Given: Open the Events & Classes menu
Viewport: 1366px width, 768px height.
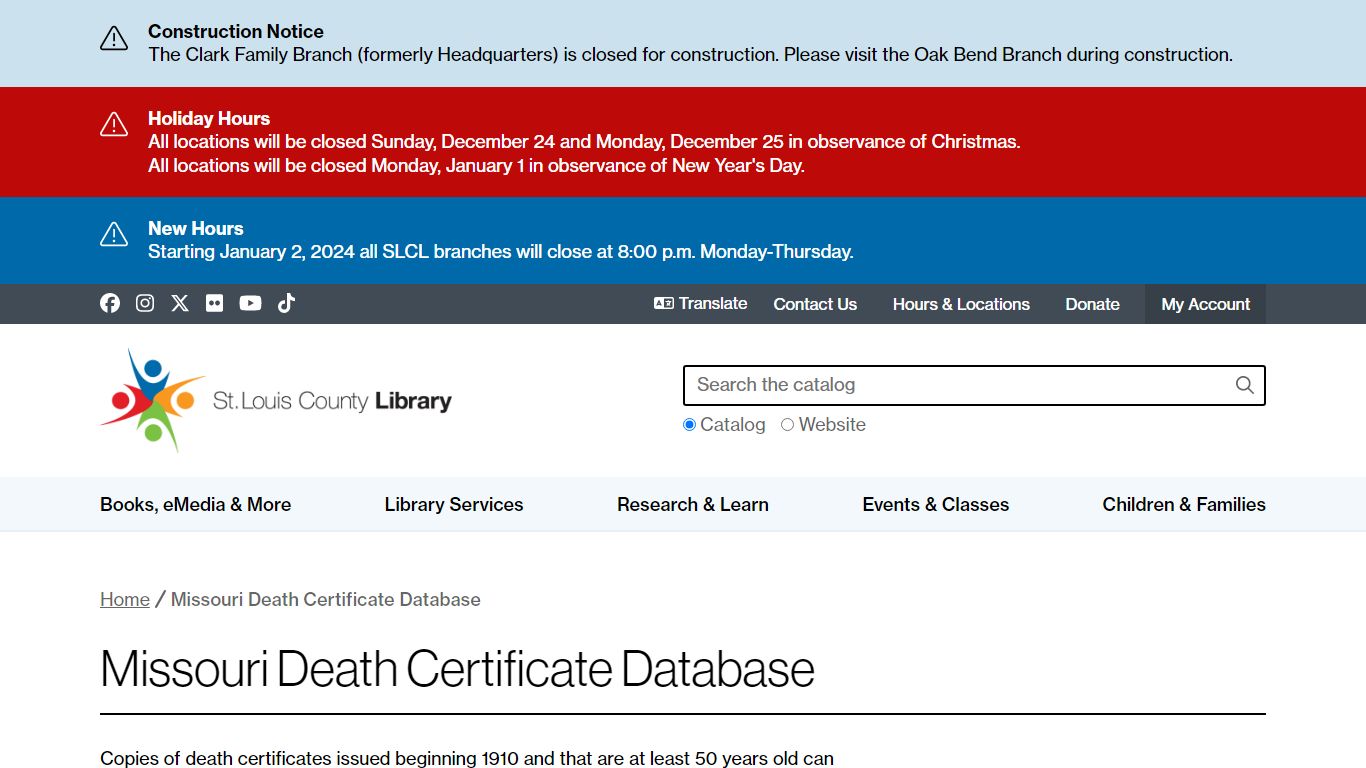Looking at the screenshot, I should (x=936, y=505).
